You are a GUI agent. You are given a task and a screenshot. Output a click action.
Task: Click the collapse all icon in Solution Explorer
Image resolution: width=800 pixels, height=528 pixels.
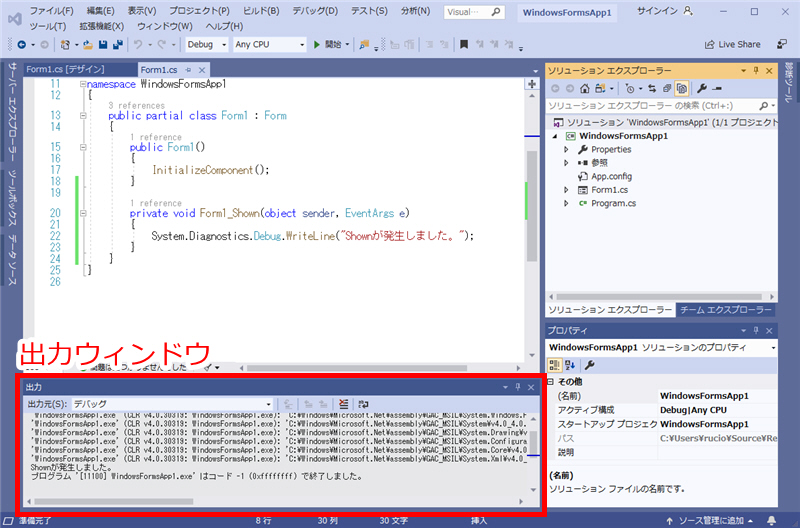[667, 89]
